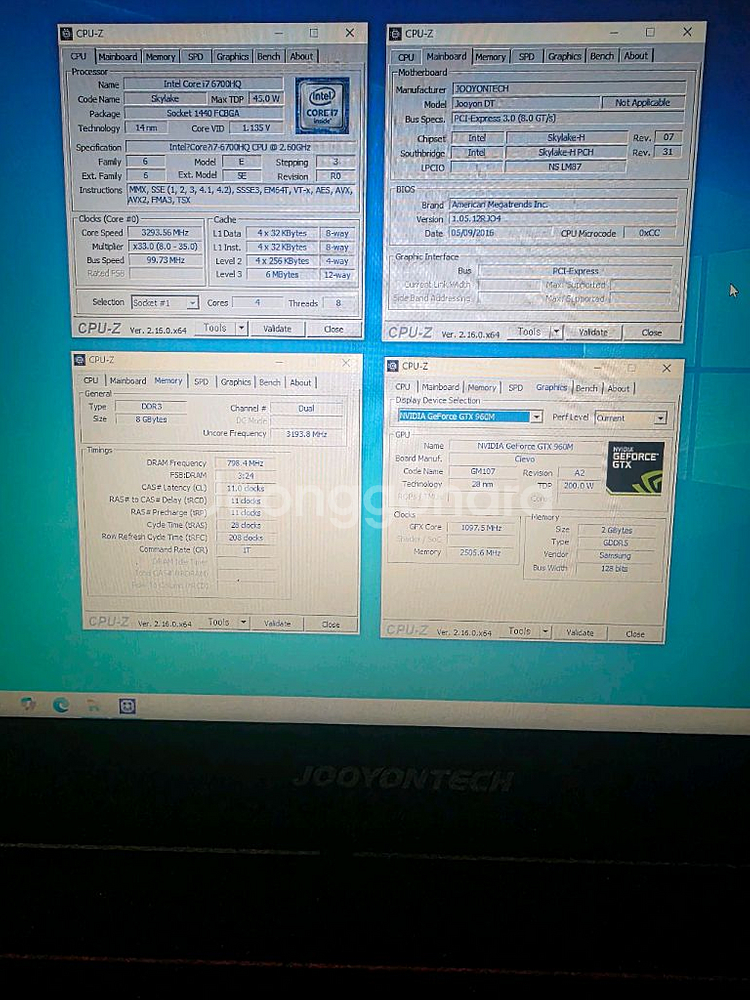Open SPD tab in Memory window

pos(201,381)
